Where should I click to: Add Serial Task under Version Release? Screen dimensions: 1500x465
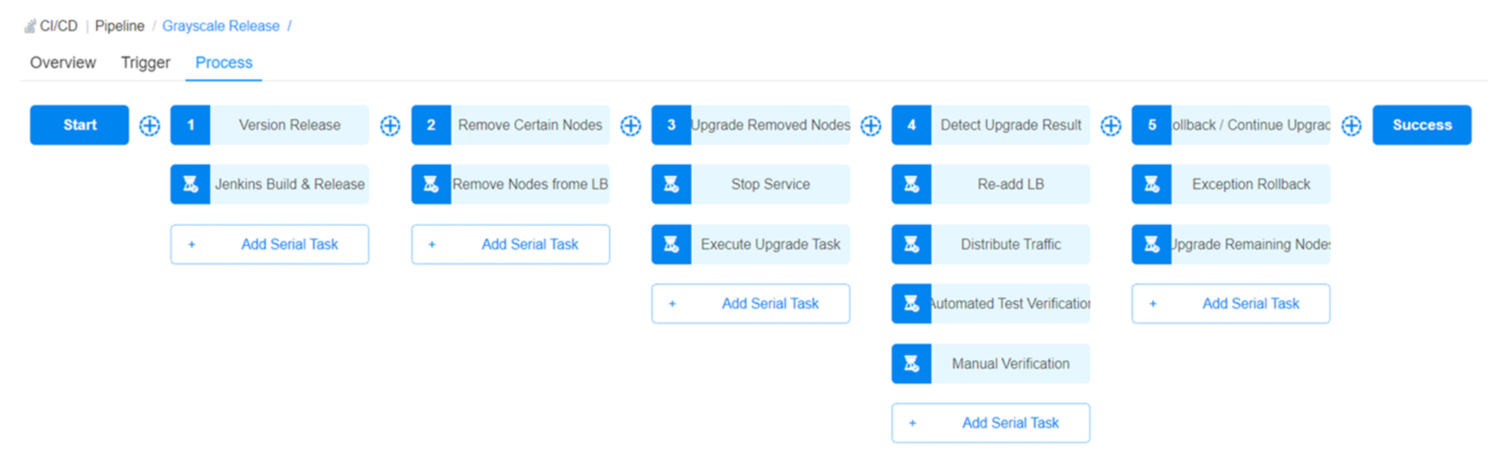tap(270, 244)
